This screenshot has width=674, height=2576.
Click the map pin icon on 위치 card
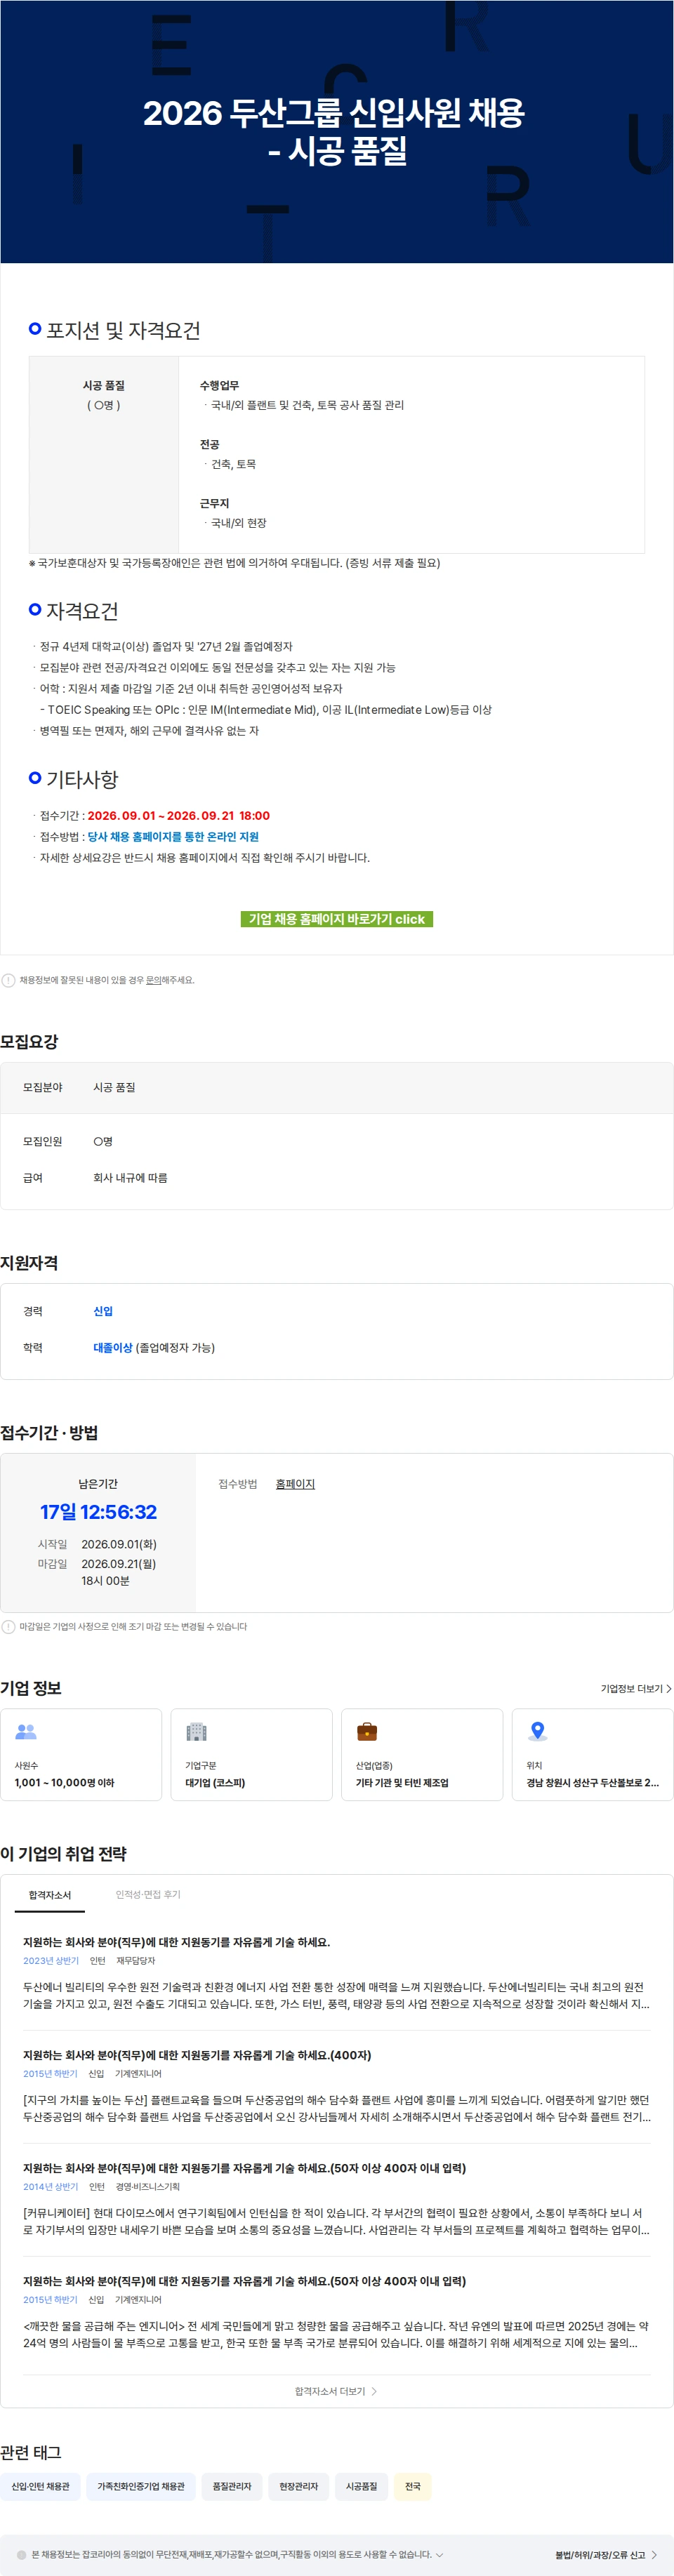537,1732
